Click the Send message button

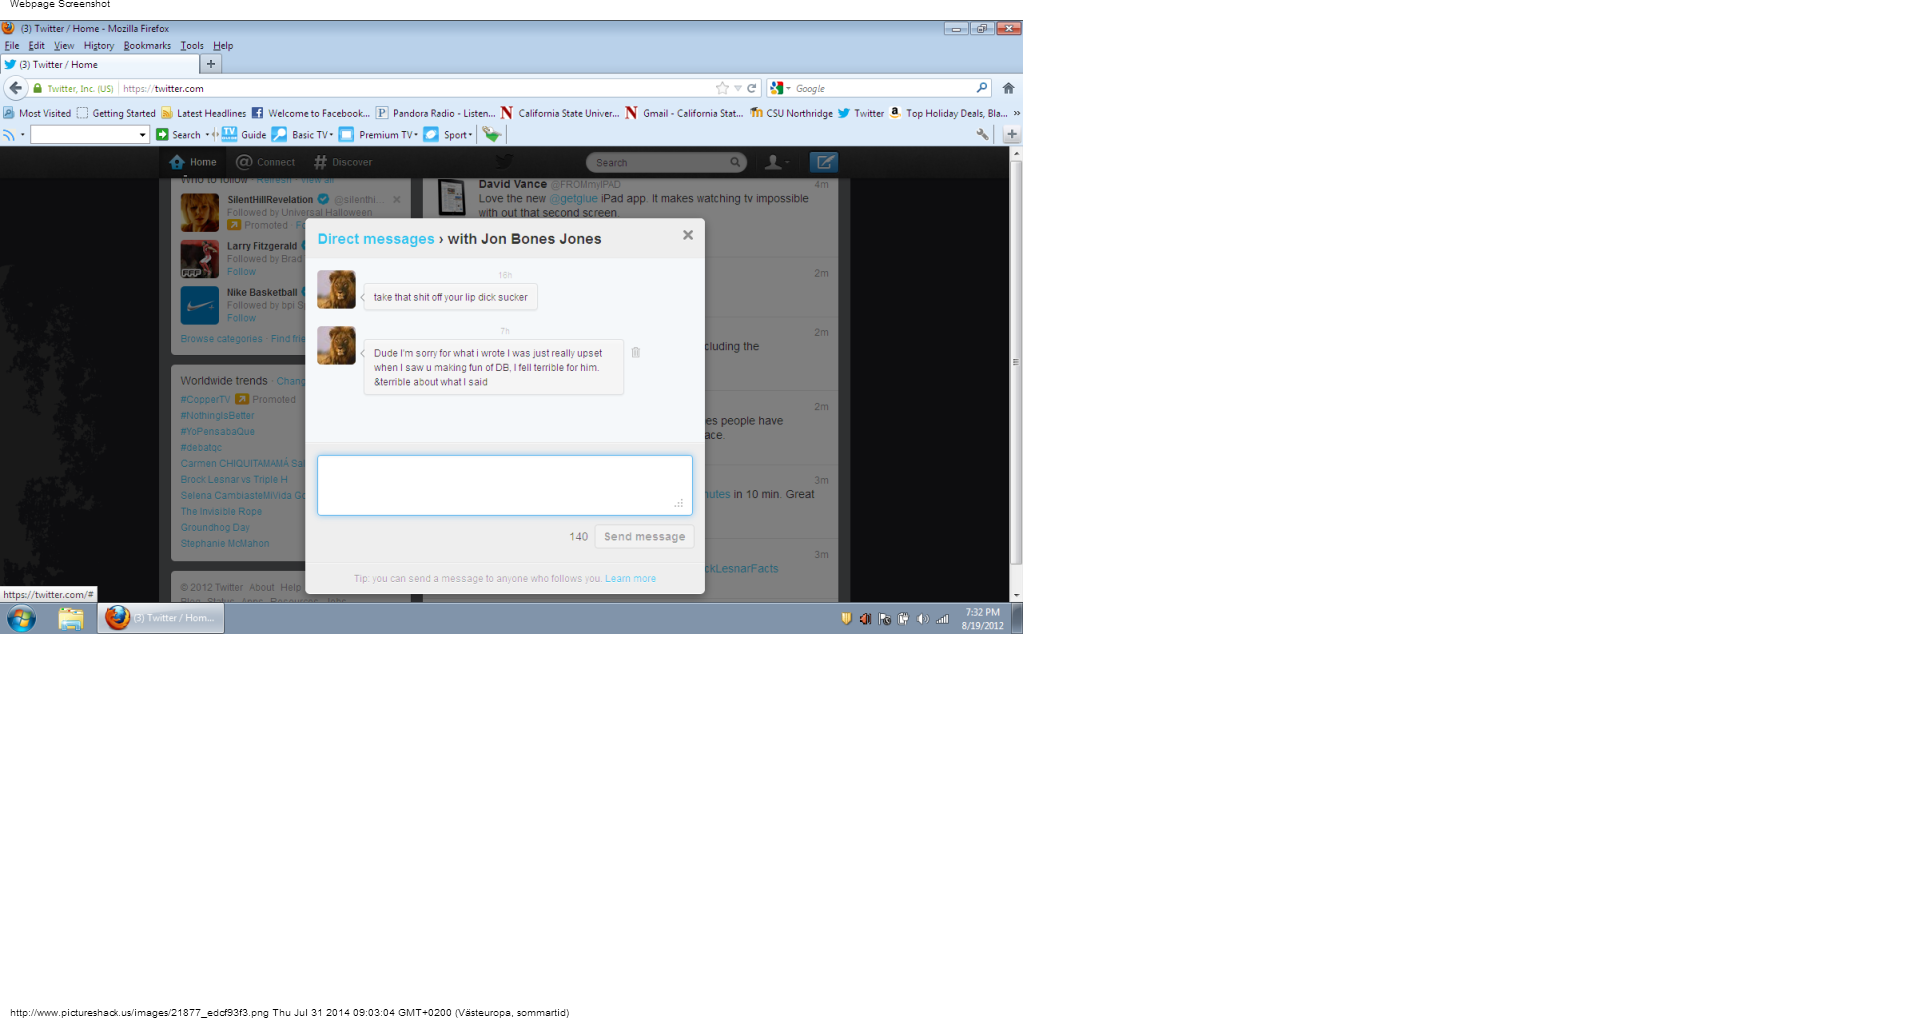point(644,537)
